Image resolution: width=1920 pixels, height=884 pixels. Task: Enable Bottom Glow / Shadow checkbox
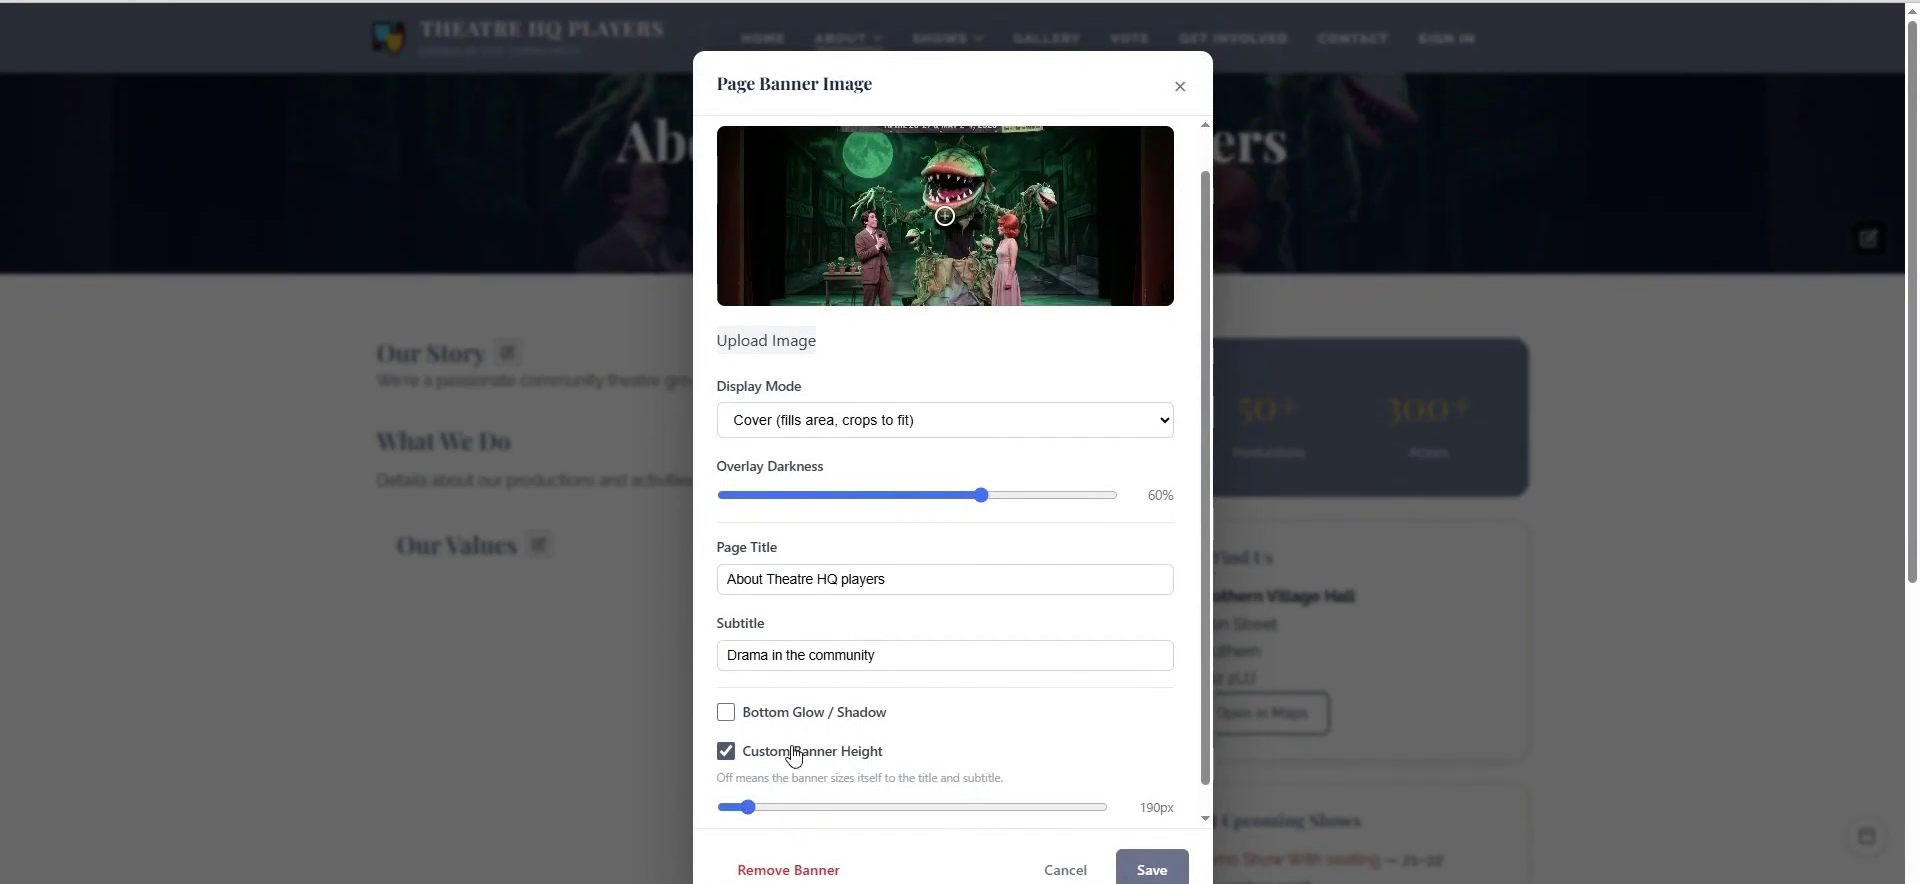coord(726,713)
